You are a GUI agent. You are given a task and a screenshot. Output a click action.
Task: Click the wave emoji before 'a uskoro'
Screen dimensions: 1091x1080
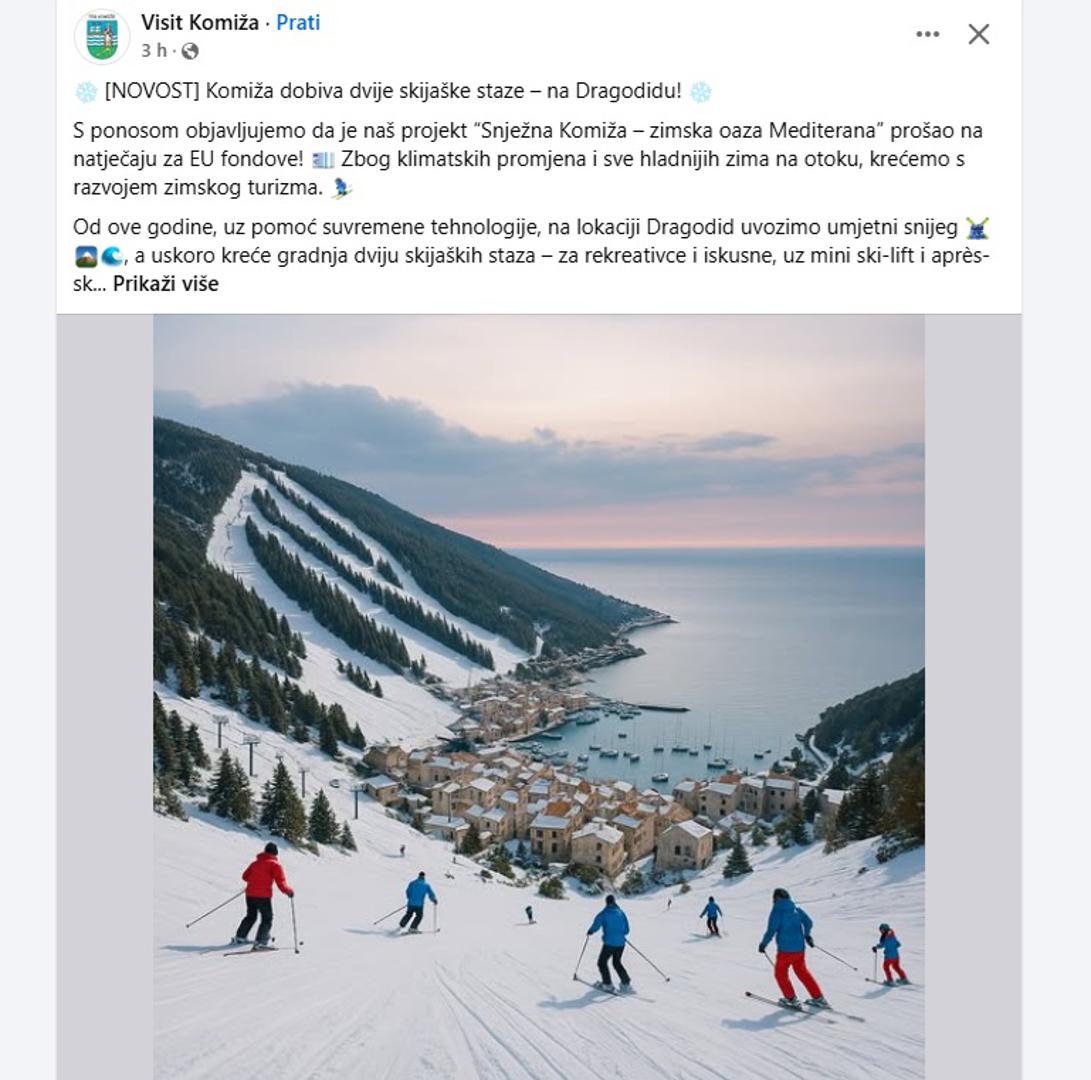pos(112,257)
